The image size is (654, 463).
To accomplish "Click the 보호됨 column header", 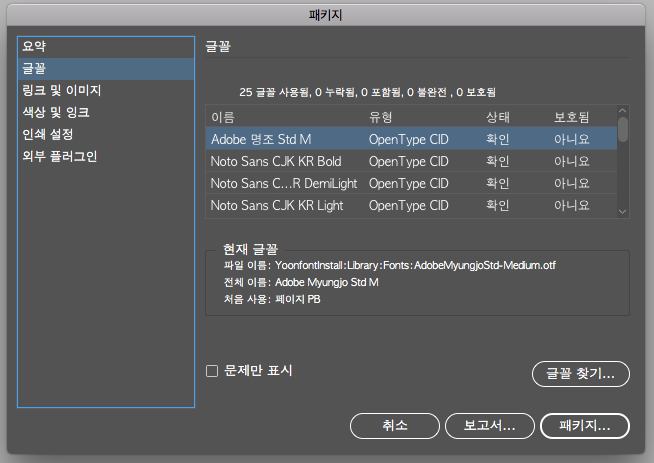I will click(x=571, y=117).
